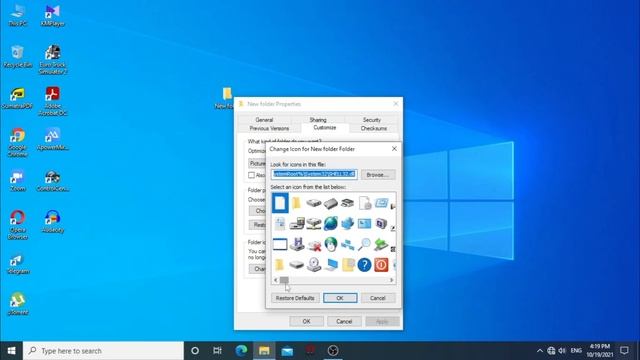The width and height of the screenshot is (640, 360).
Task: Select the Recycle Bin desktop icon
Action: pos(17,56)
